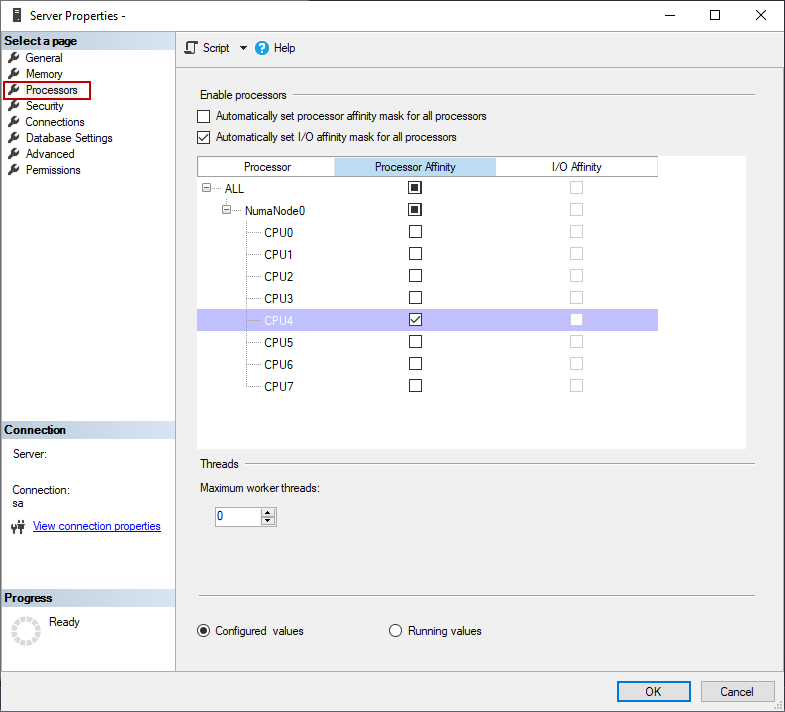Open the Permissions page
The width and height of the screenshot is (785, 712).
pyautogui.click(x=53, y=170)
